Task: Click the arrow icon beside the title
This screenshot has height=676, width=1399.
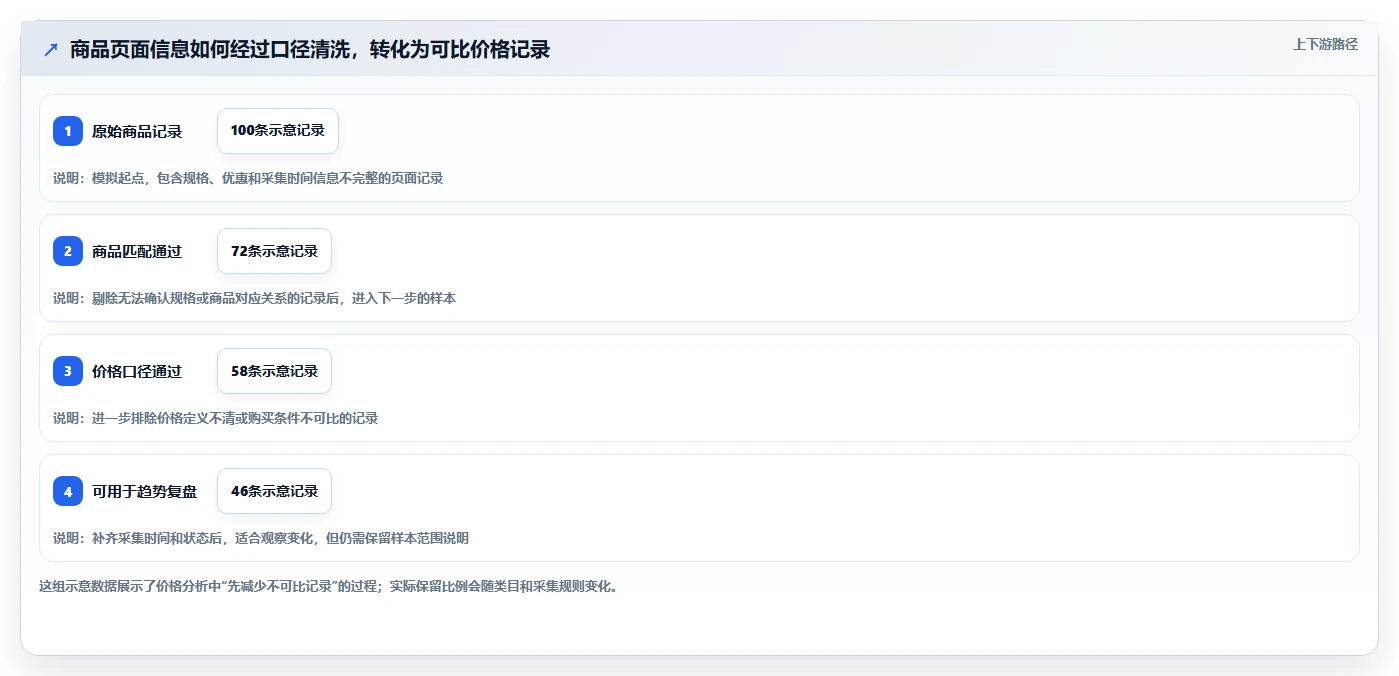Action: (51, 49)
